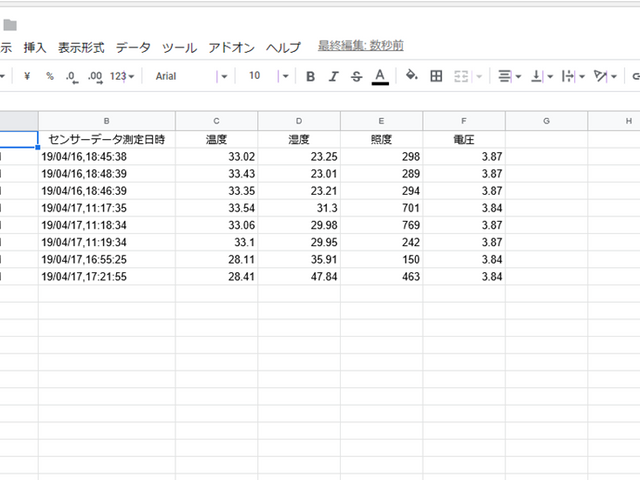Open text rotation dropdown

point(605,76)
